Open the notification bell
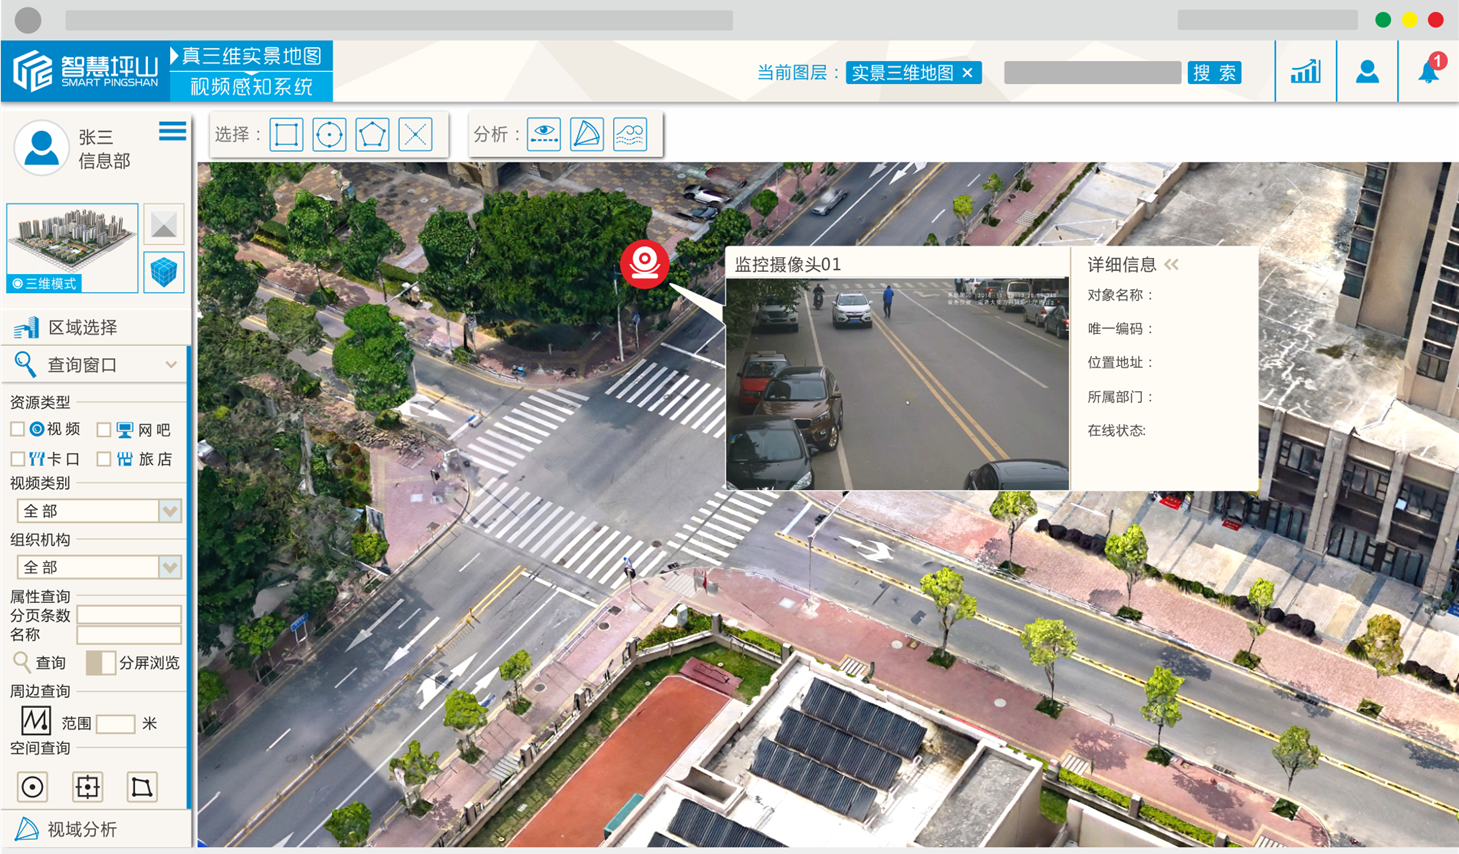The image size is (1459, 854). (1429, 70)
